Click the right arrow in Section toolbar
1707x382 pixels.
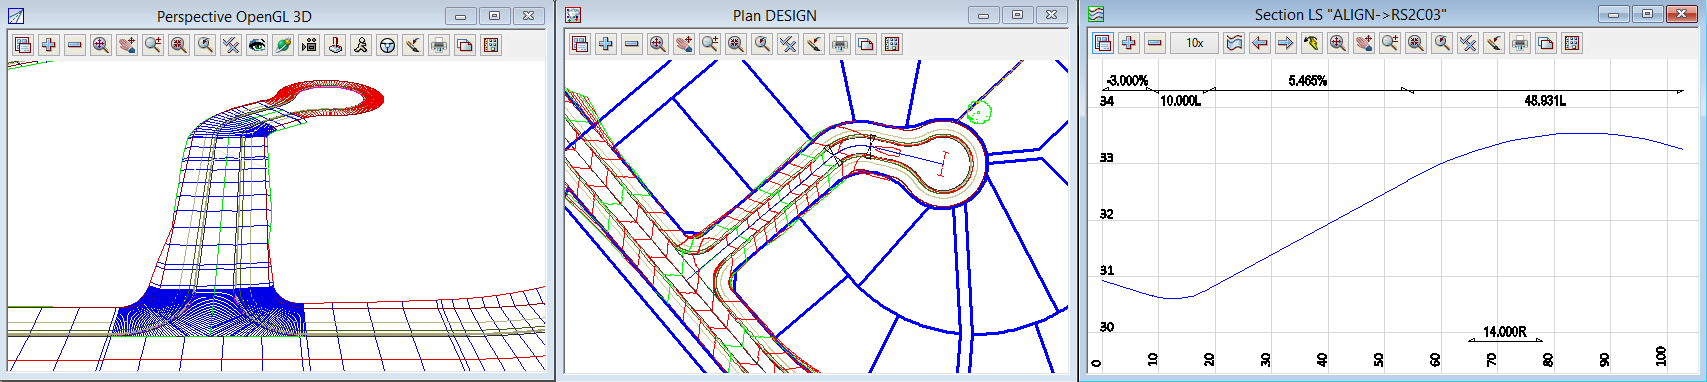click(x=1286, y=43)
